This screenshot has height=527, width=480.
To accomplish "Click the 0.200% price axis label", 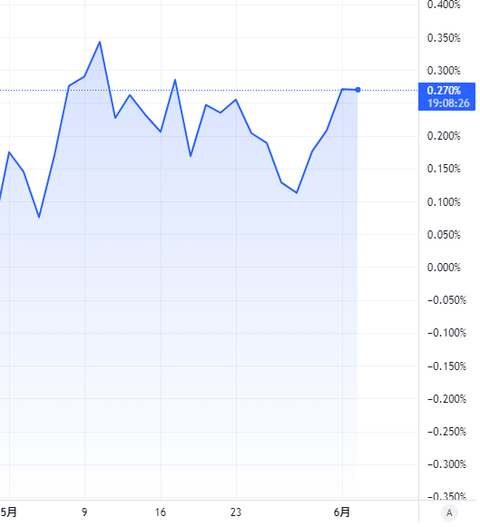I will 444,136.
